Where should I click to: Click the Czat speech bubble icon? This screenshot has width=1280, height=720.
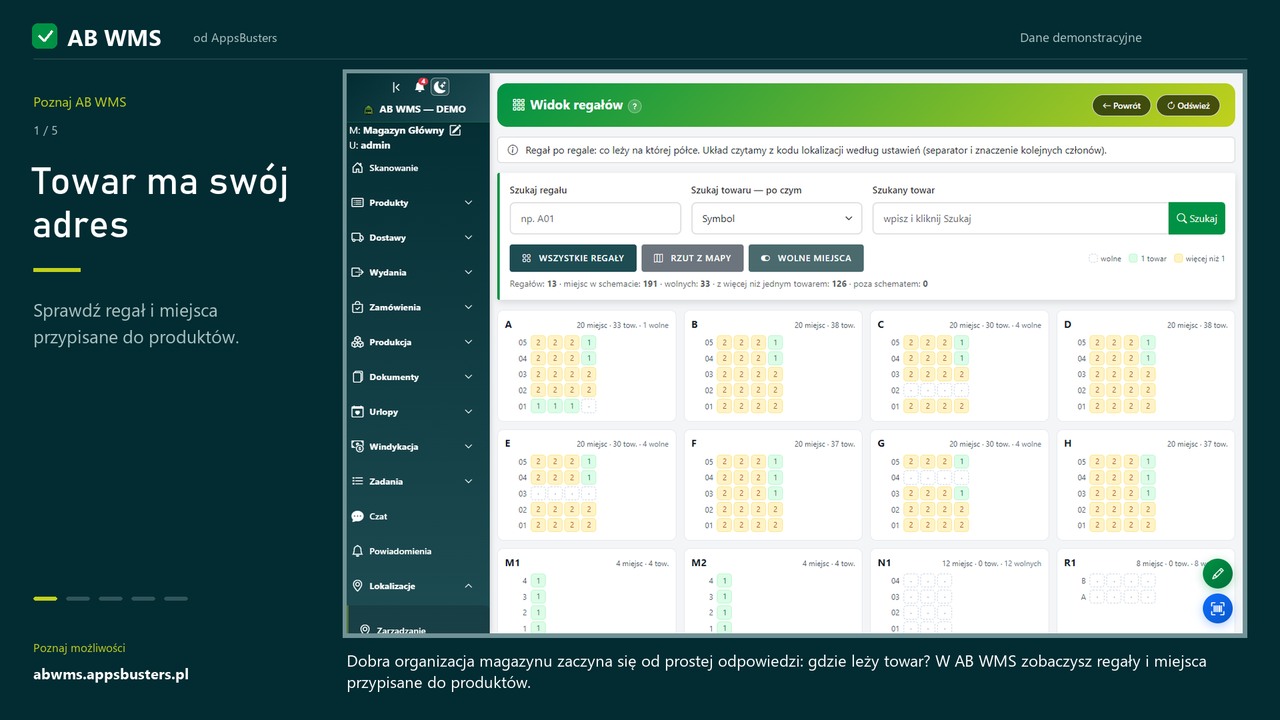[x=358, y=517]
